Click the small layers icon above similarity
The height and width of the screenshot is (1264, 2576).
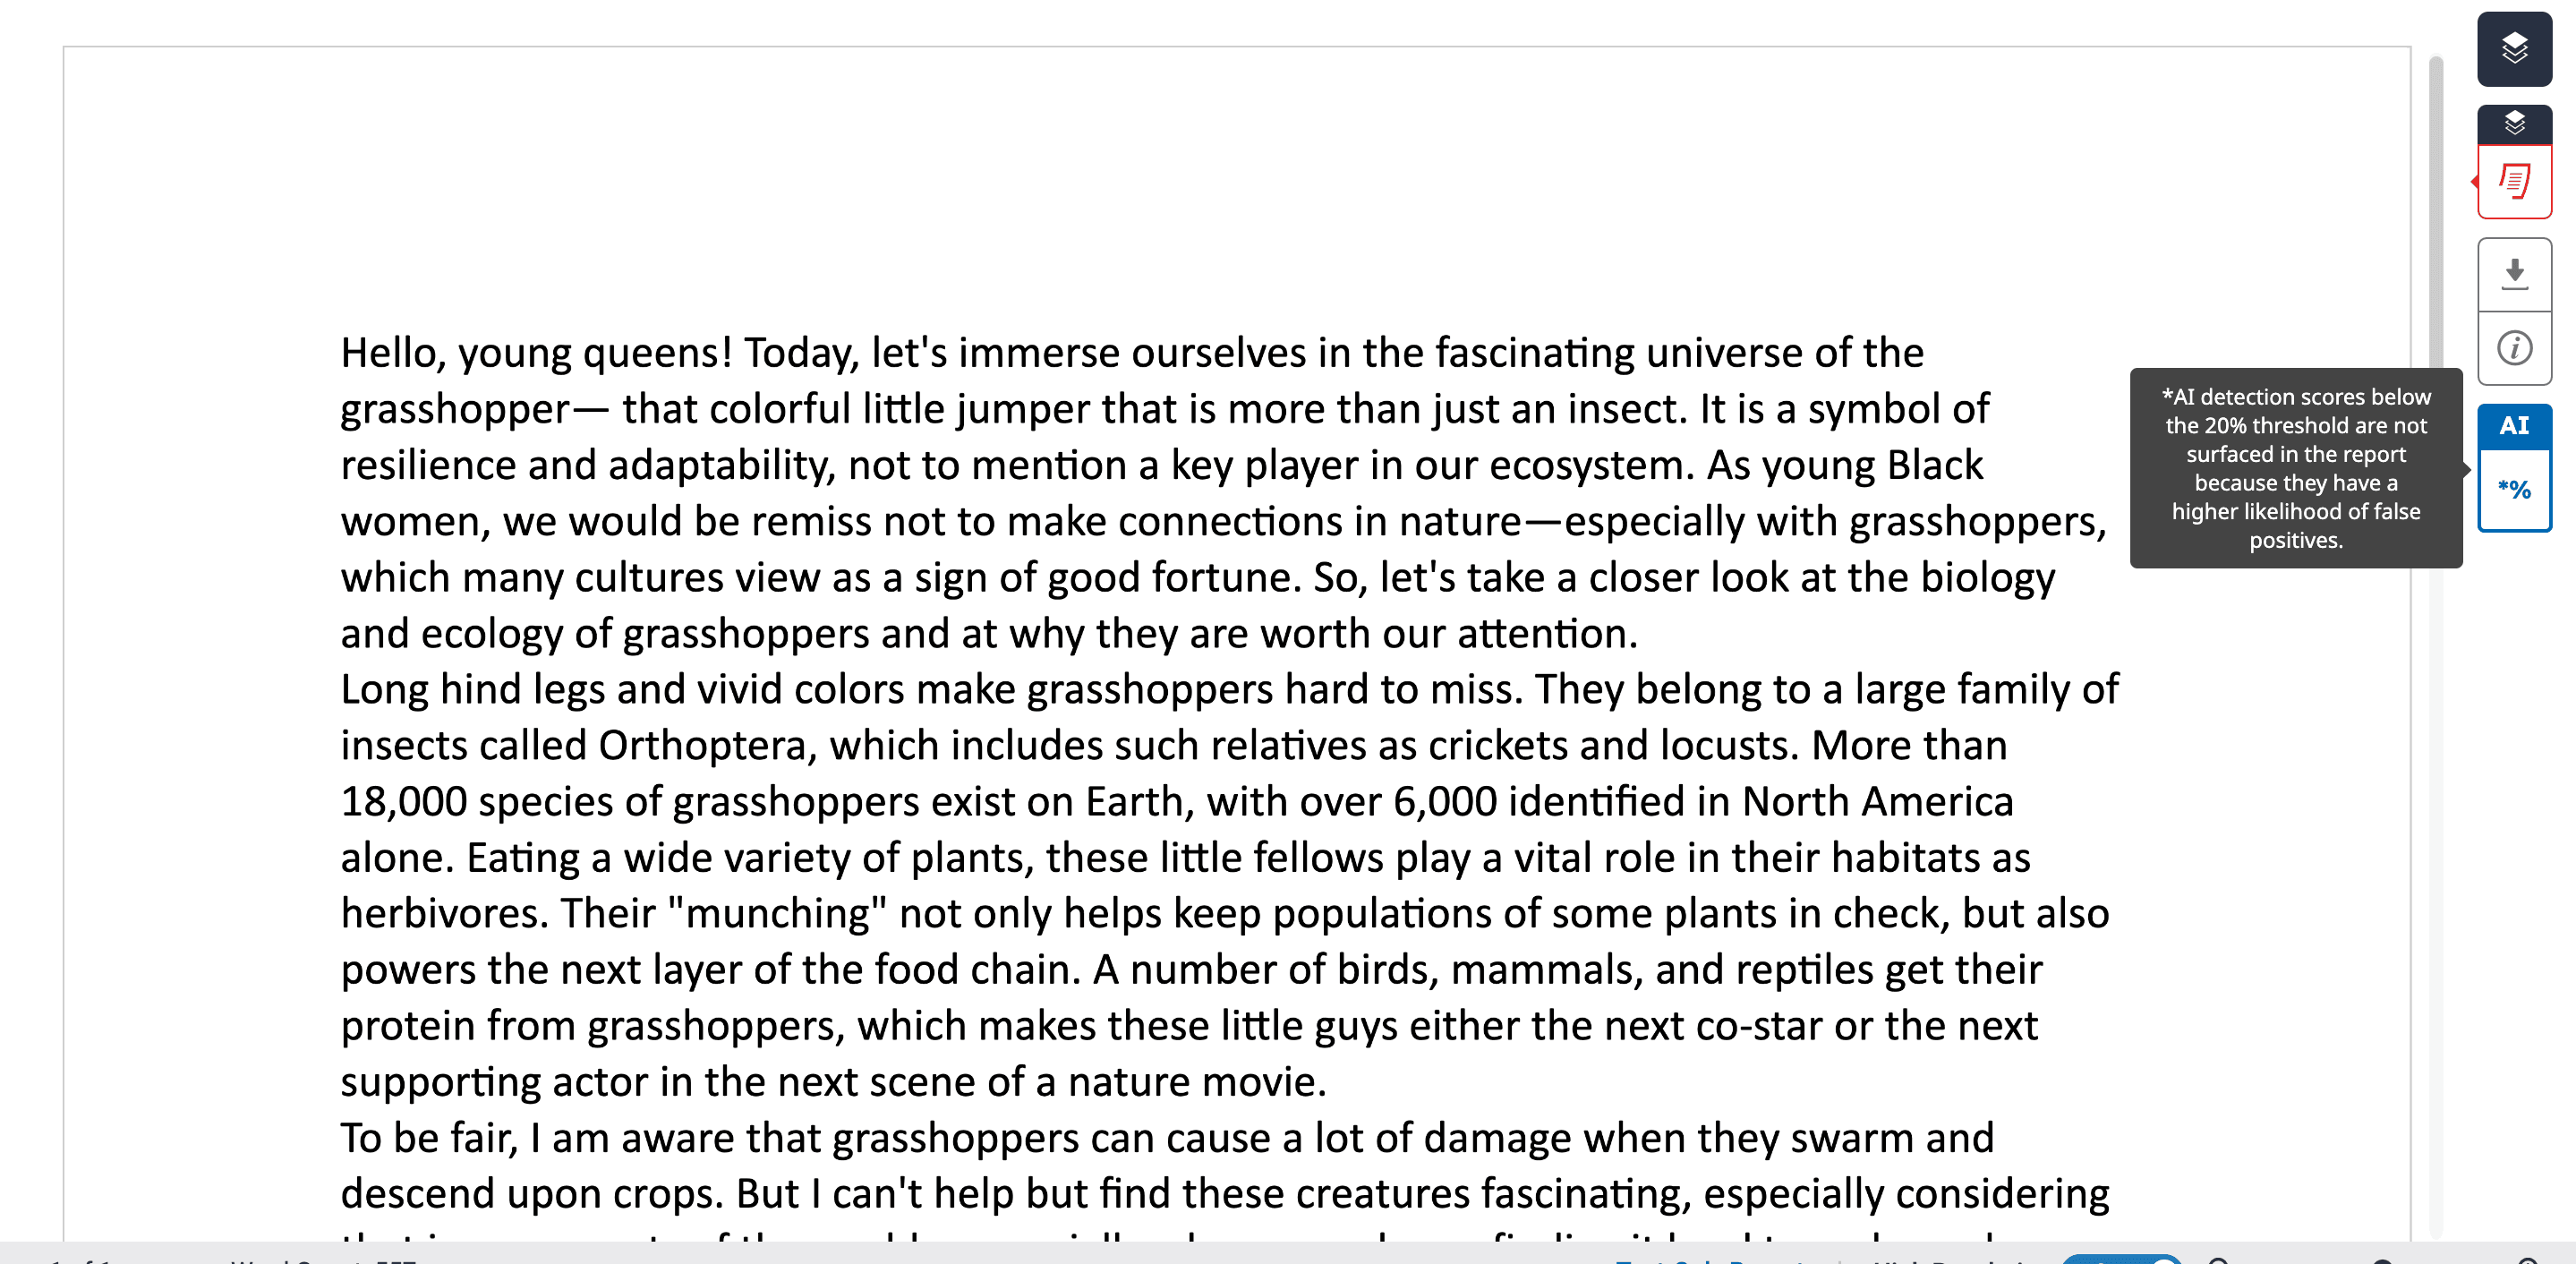click(2513, 124)
